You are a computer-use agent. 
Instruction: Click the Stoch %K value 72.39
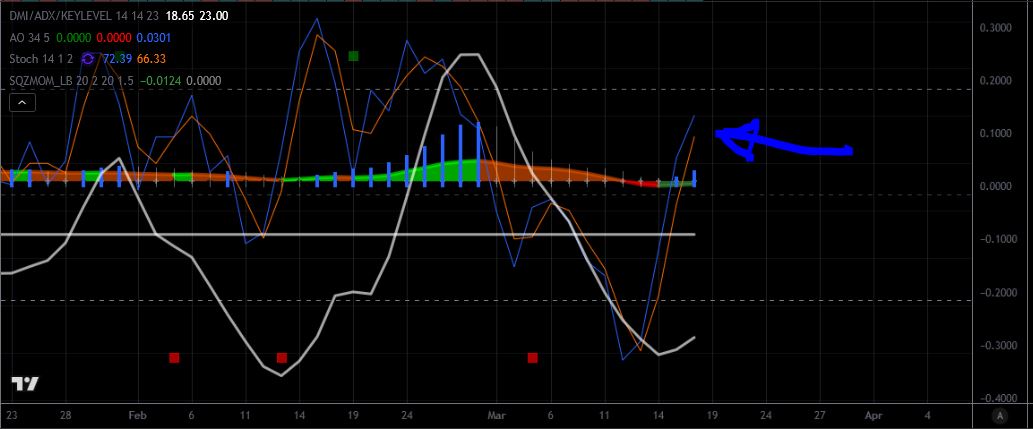coord(119,59)
